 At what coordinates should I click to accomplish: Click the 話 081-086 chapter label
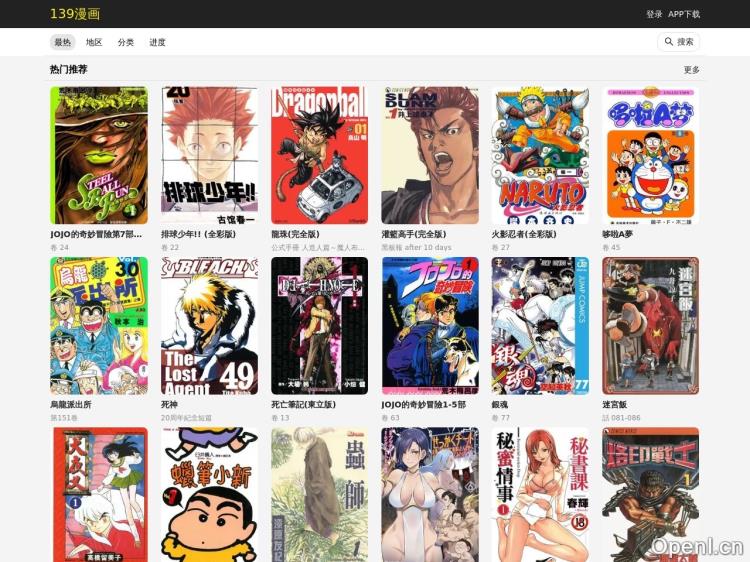(621, 418)
